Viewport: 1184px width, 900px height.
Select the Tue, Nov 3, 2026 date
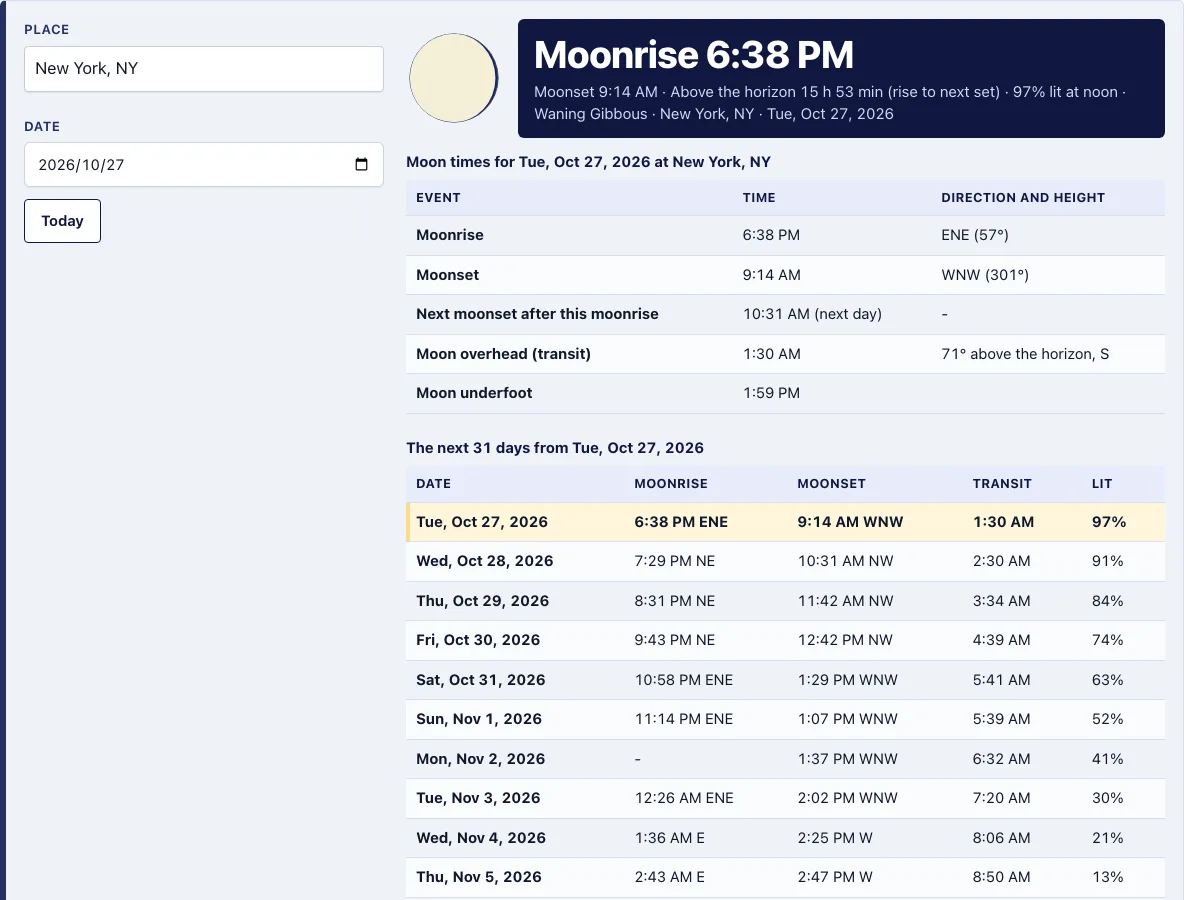tap(478, 798)
